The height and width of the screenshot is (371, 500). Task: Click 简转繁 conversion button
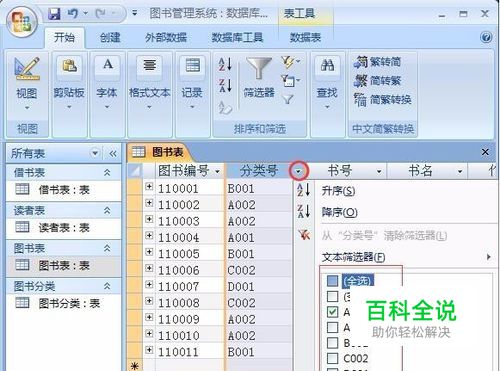point(377,81)
